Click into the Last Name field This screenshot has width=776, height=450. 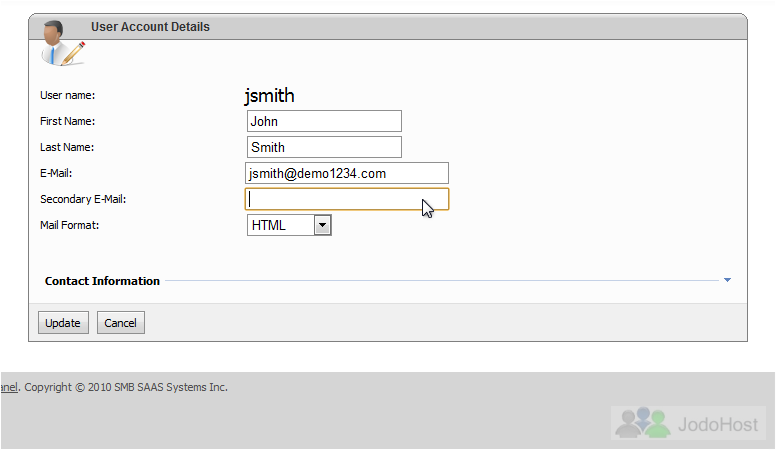point(324,147)
